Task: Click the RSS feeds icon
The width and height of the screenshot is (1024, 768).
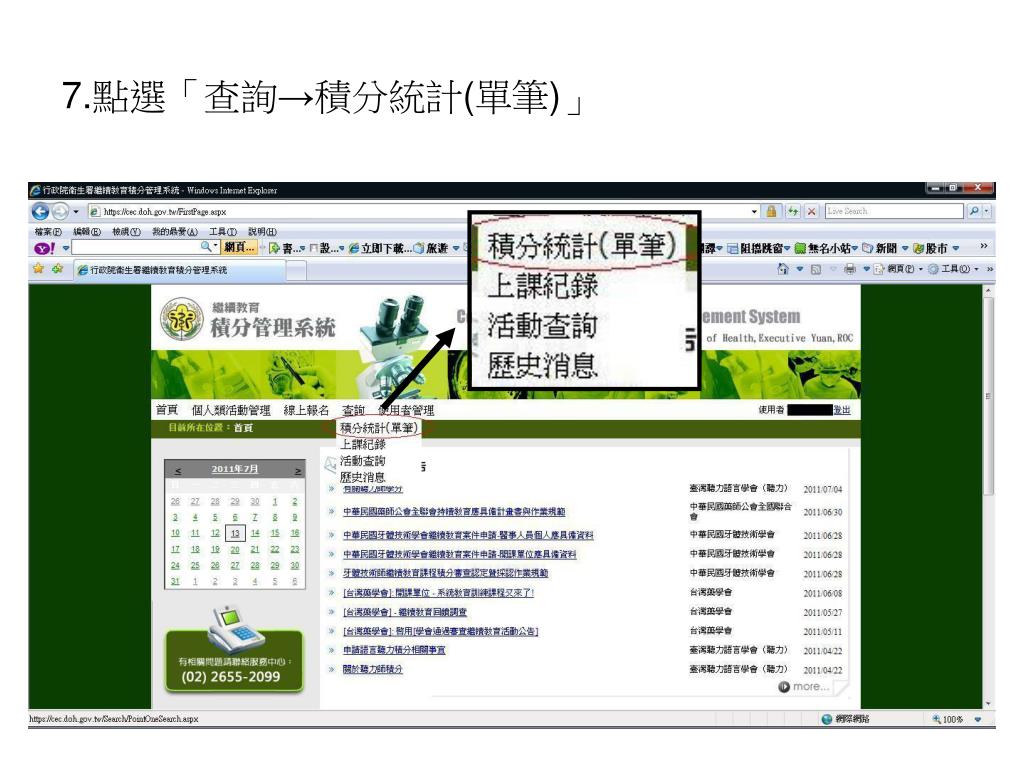Action: (816, 268)
